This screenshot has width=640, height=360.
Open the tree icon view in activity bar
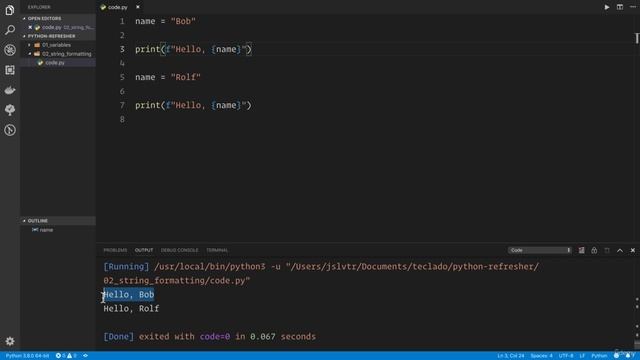click(x=10, y=110)
